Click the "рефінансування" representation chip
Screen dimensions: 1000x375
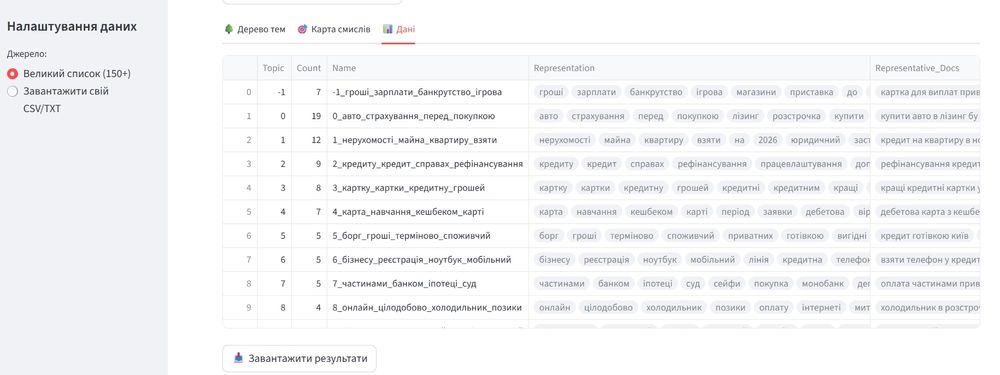[712, 164]
